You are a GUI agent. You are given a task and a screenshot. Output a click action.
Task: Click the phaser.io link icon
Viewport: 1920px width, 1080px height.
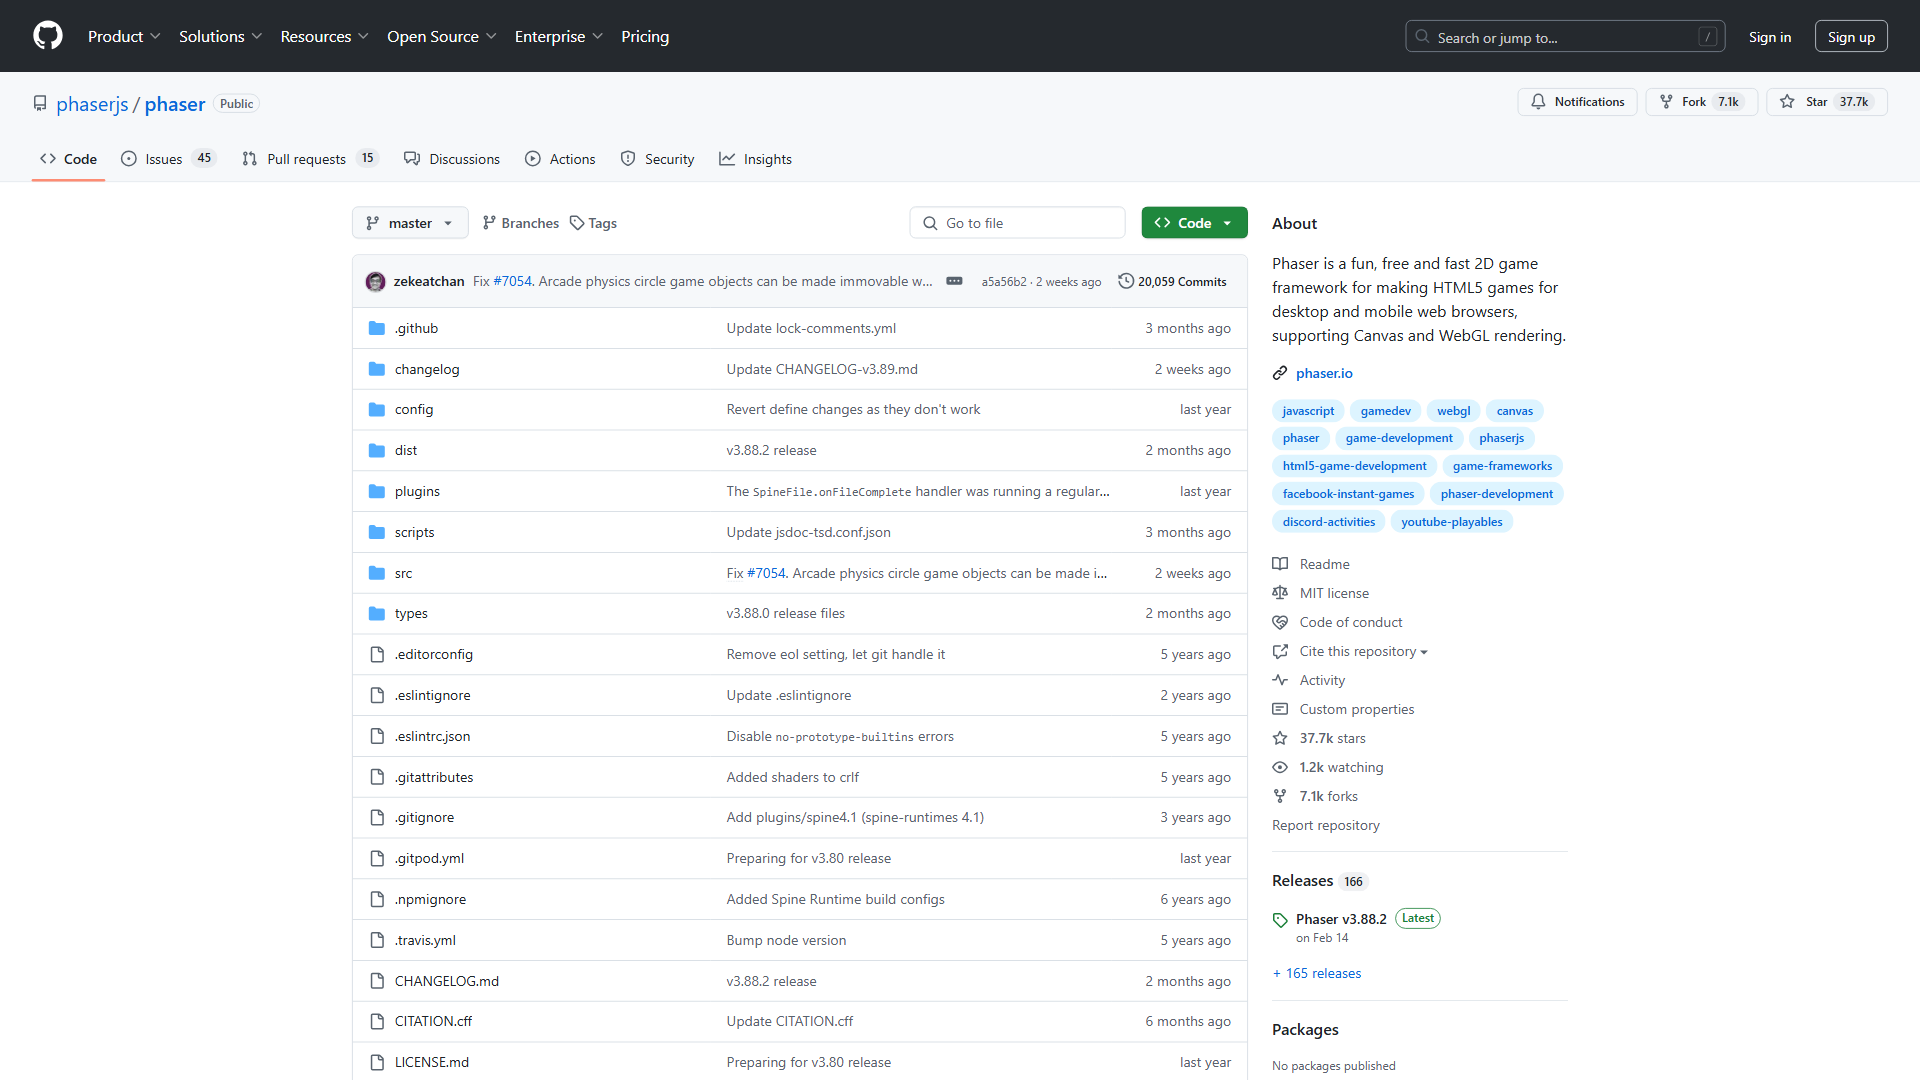pyautogui.click(x=1280, y=374)
